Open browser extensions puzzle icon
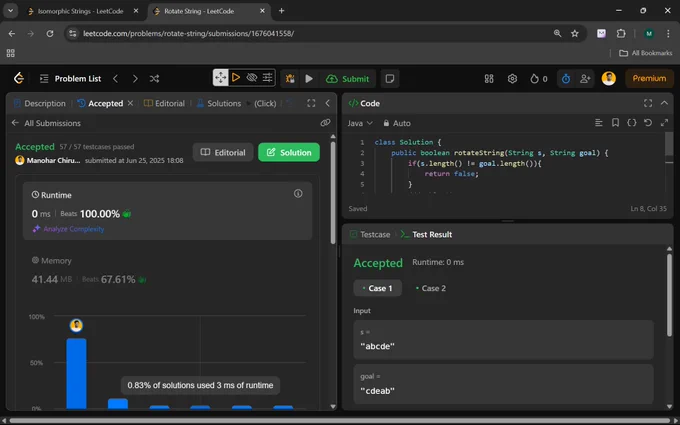 (x=621, y=33)
